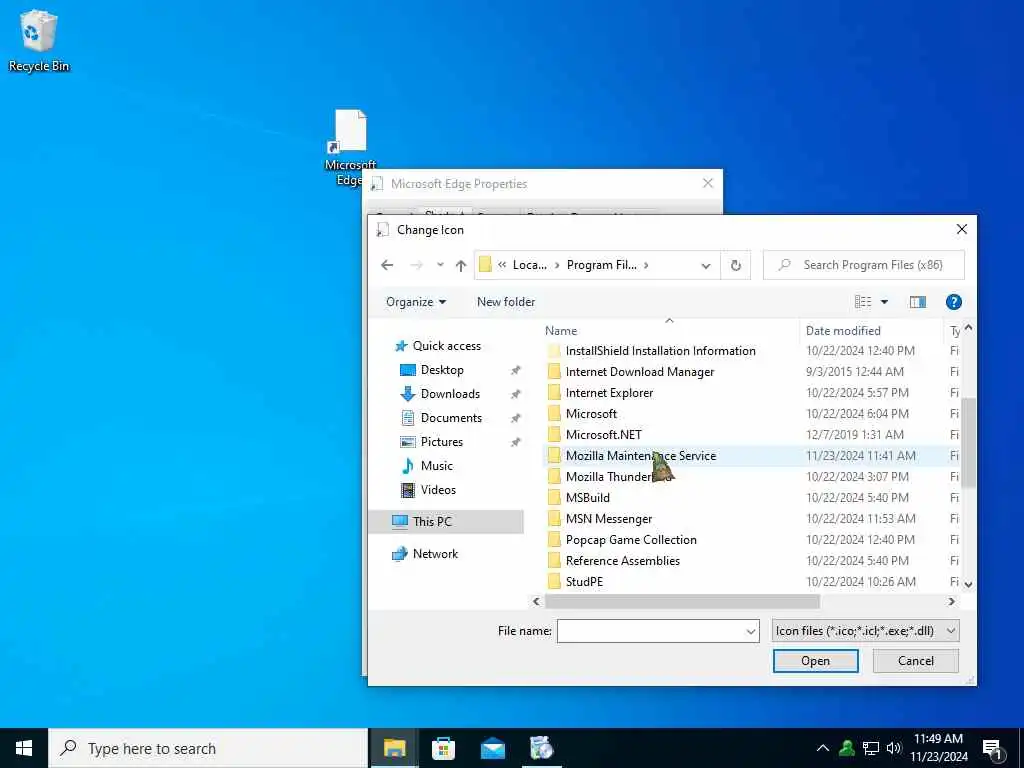Click the folder icon beside Internet Explorer
1024x768 pixels.
click(554, 393)
